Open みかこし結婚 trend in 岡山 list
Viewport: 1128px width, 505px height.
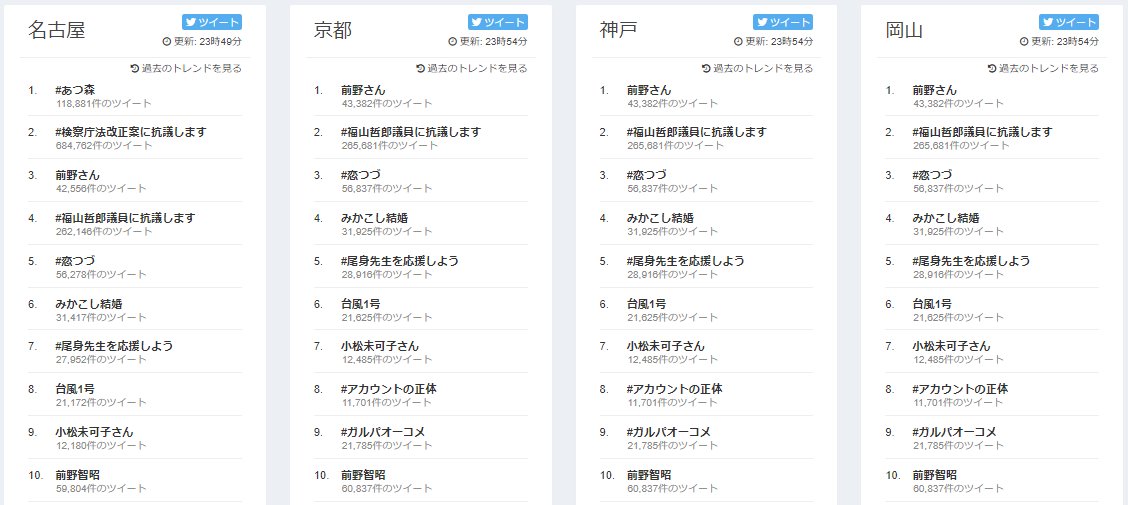(946, 217)
